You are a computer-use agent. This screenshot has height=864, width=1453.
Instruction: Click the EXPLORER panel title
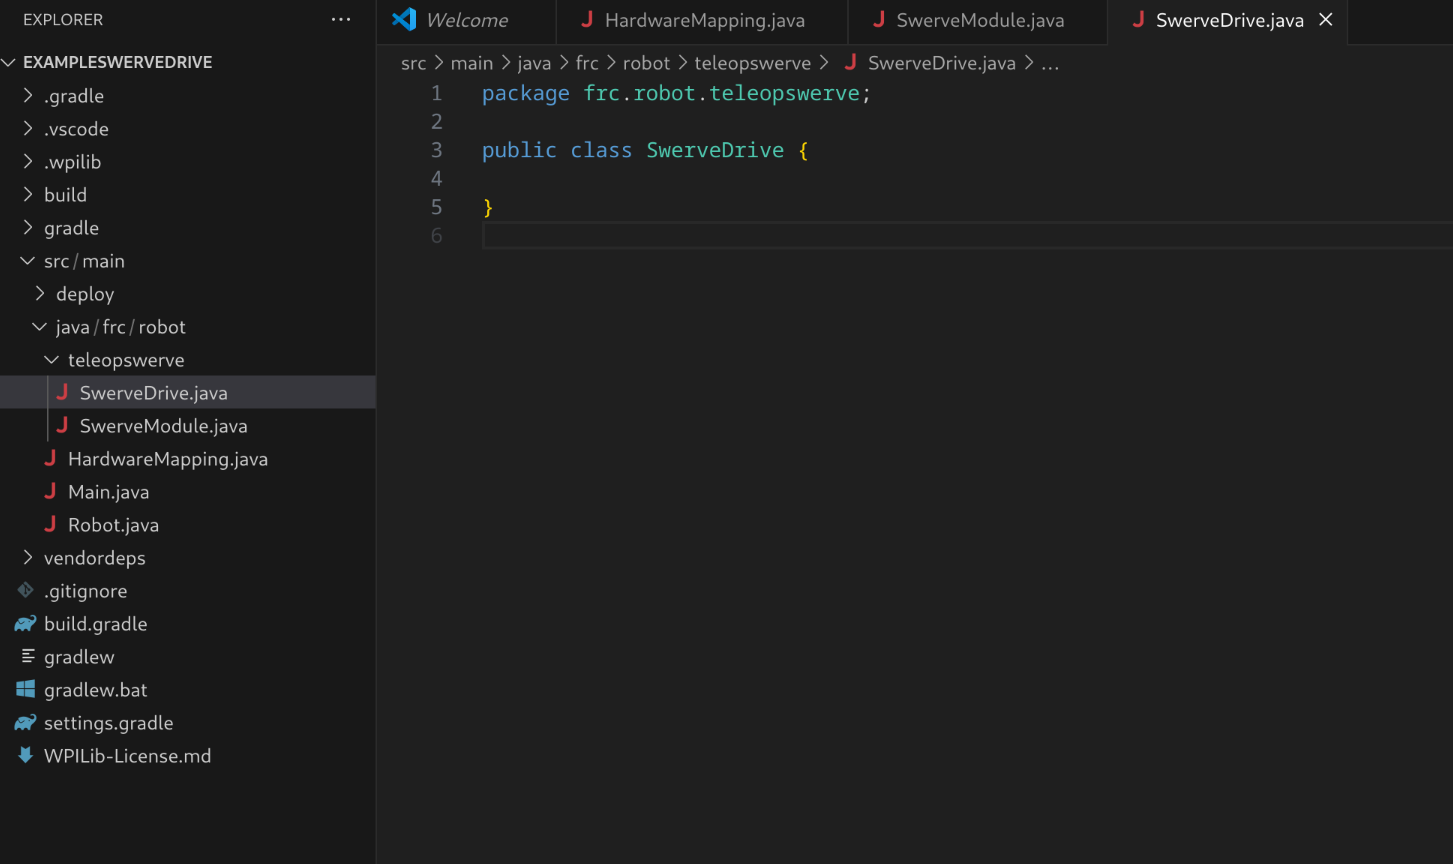63,20
